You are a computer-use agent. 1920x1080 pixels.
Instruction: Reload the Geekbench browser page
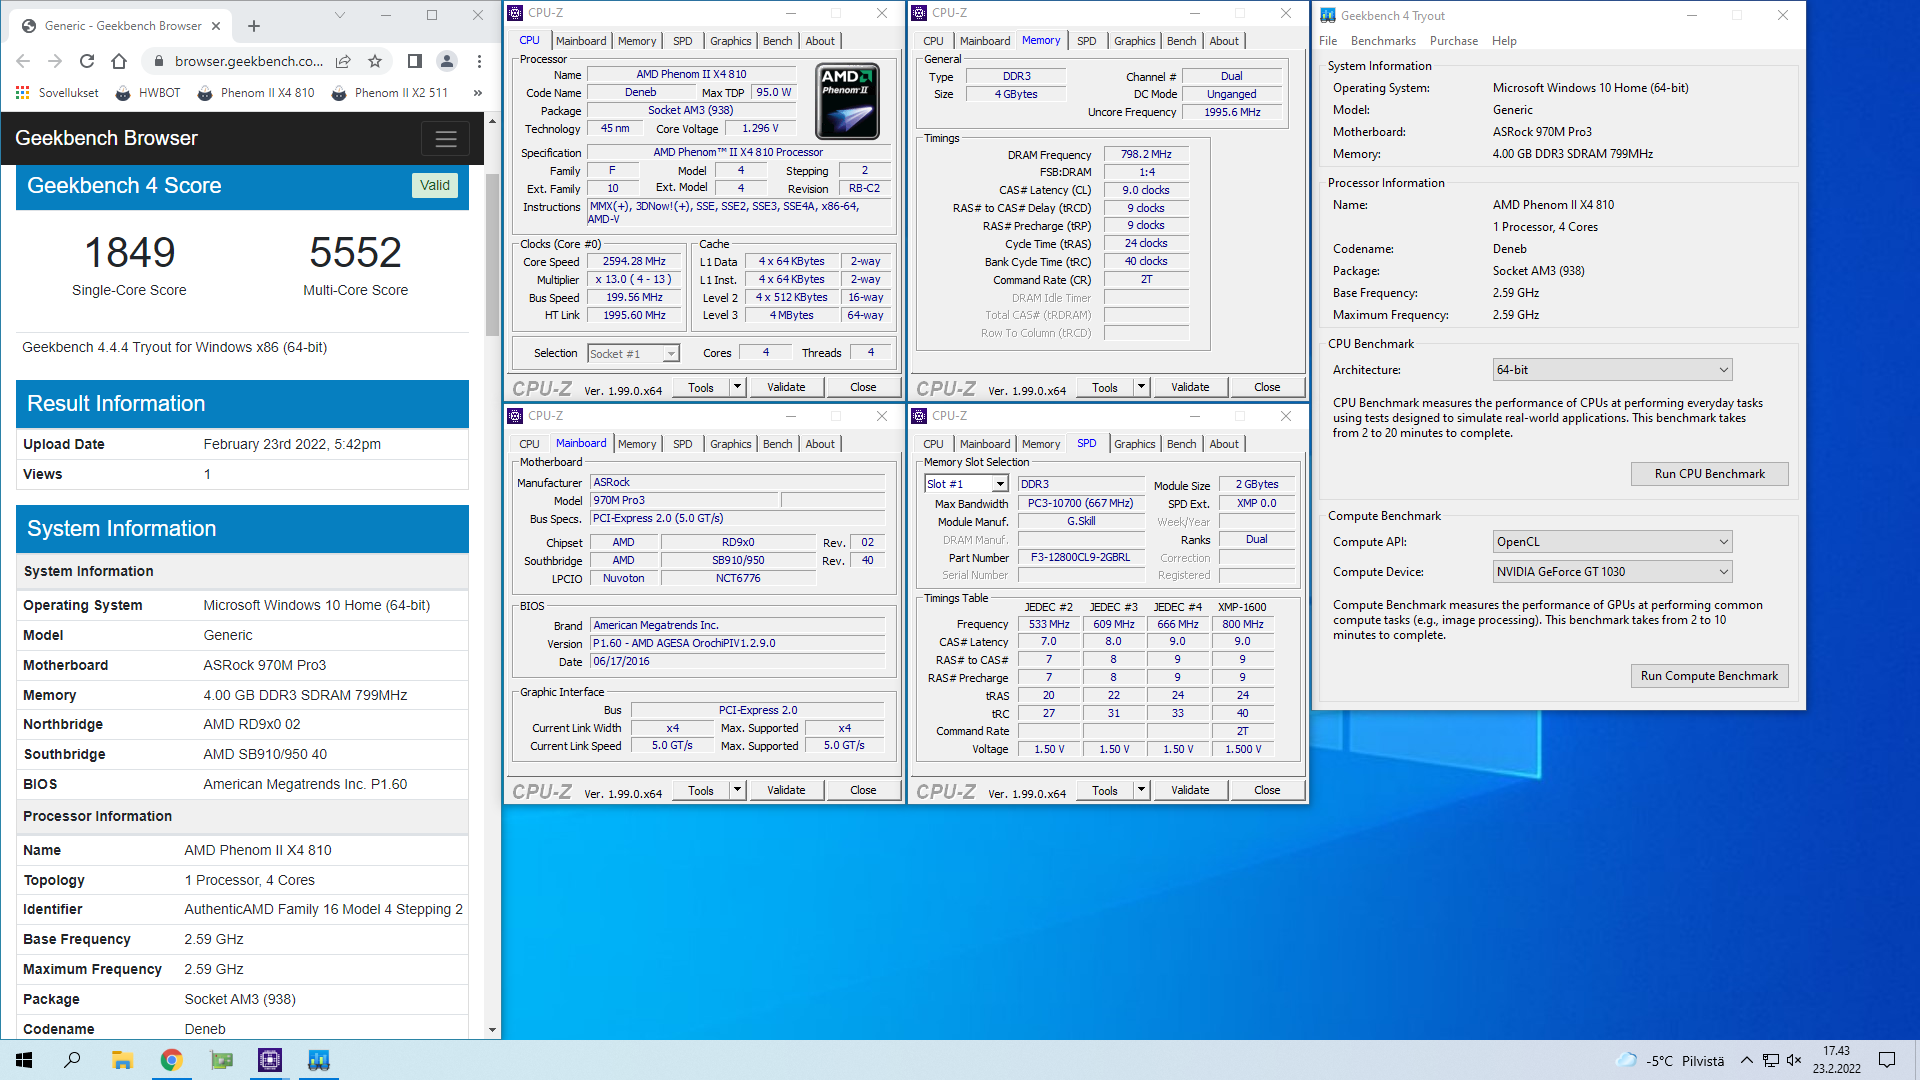(x=87, y=61)
